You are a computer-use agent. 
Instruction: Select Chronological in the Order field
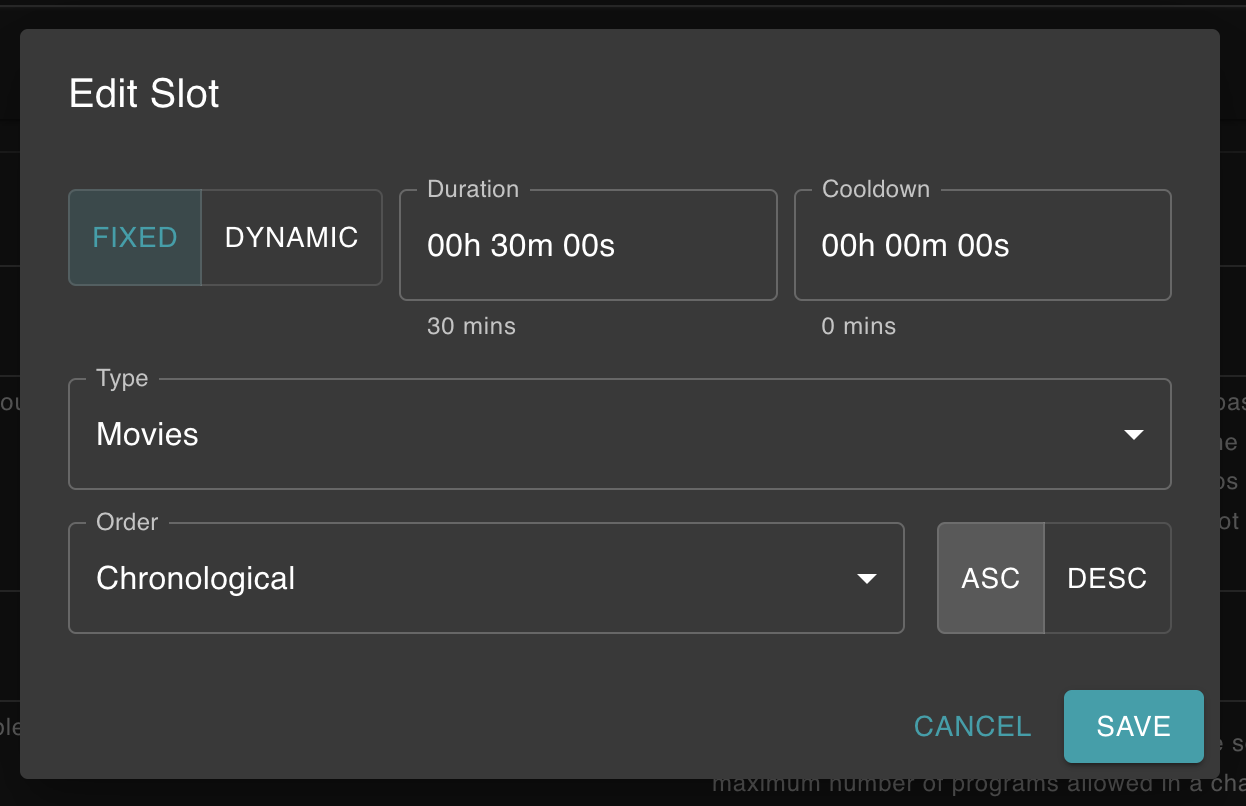[195, 578]
